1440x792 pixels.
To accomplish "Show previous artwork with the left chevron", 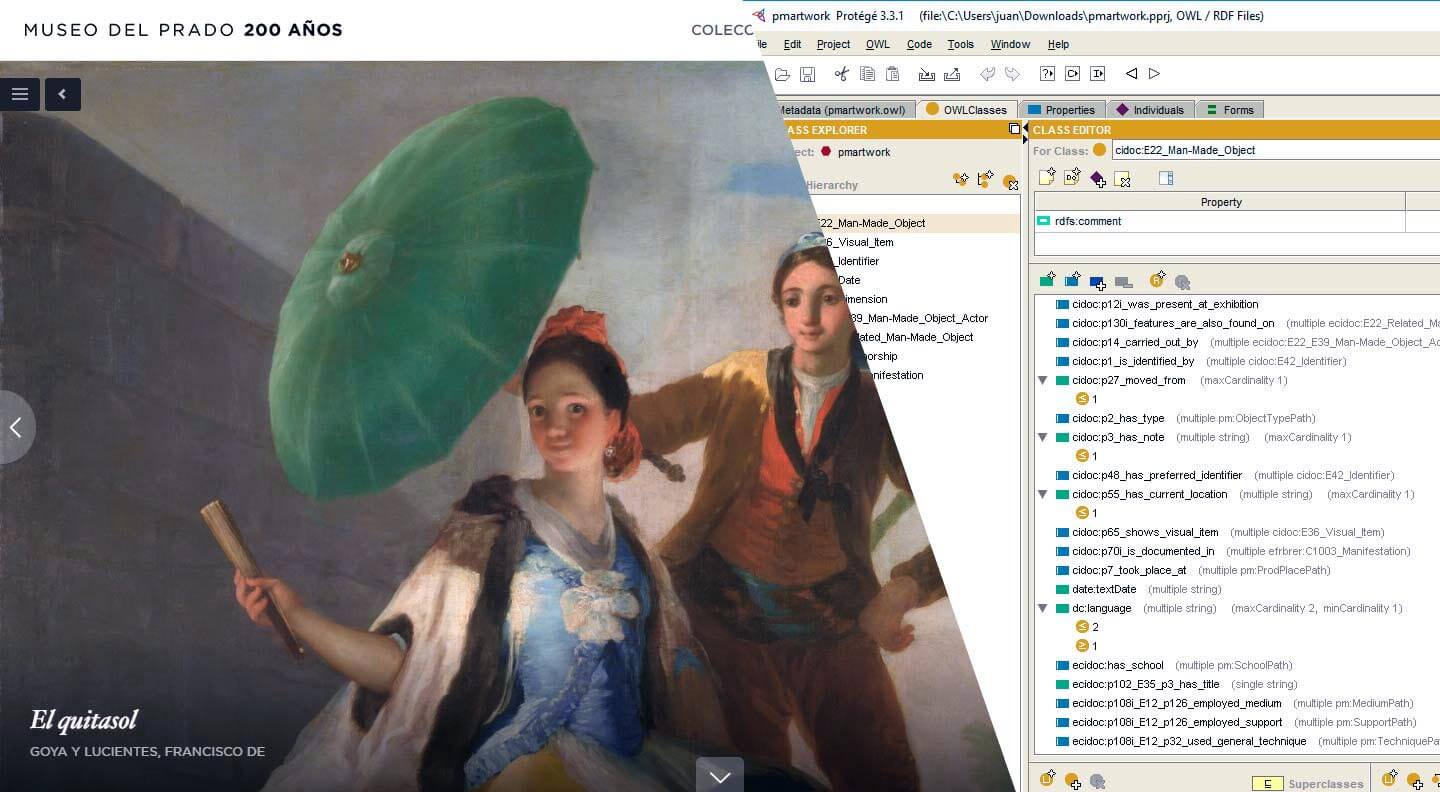I will tap(16, 427).
